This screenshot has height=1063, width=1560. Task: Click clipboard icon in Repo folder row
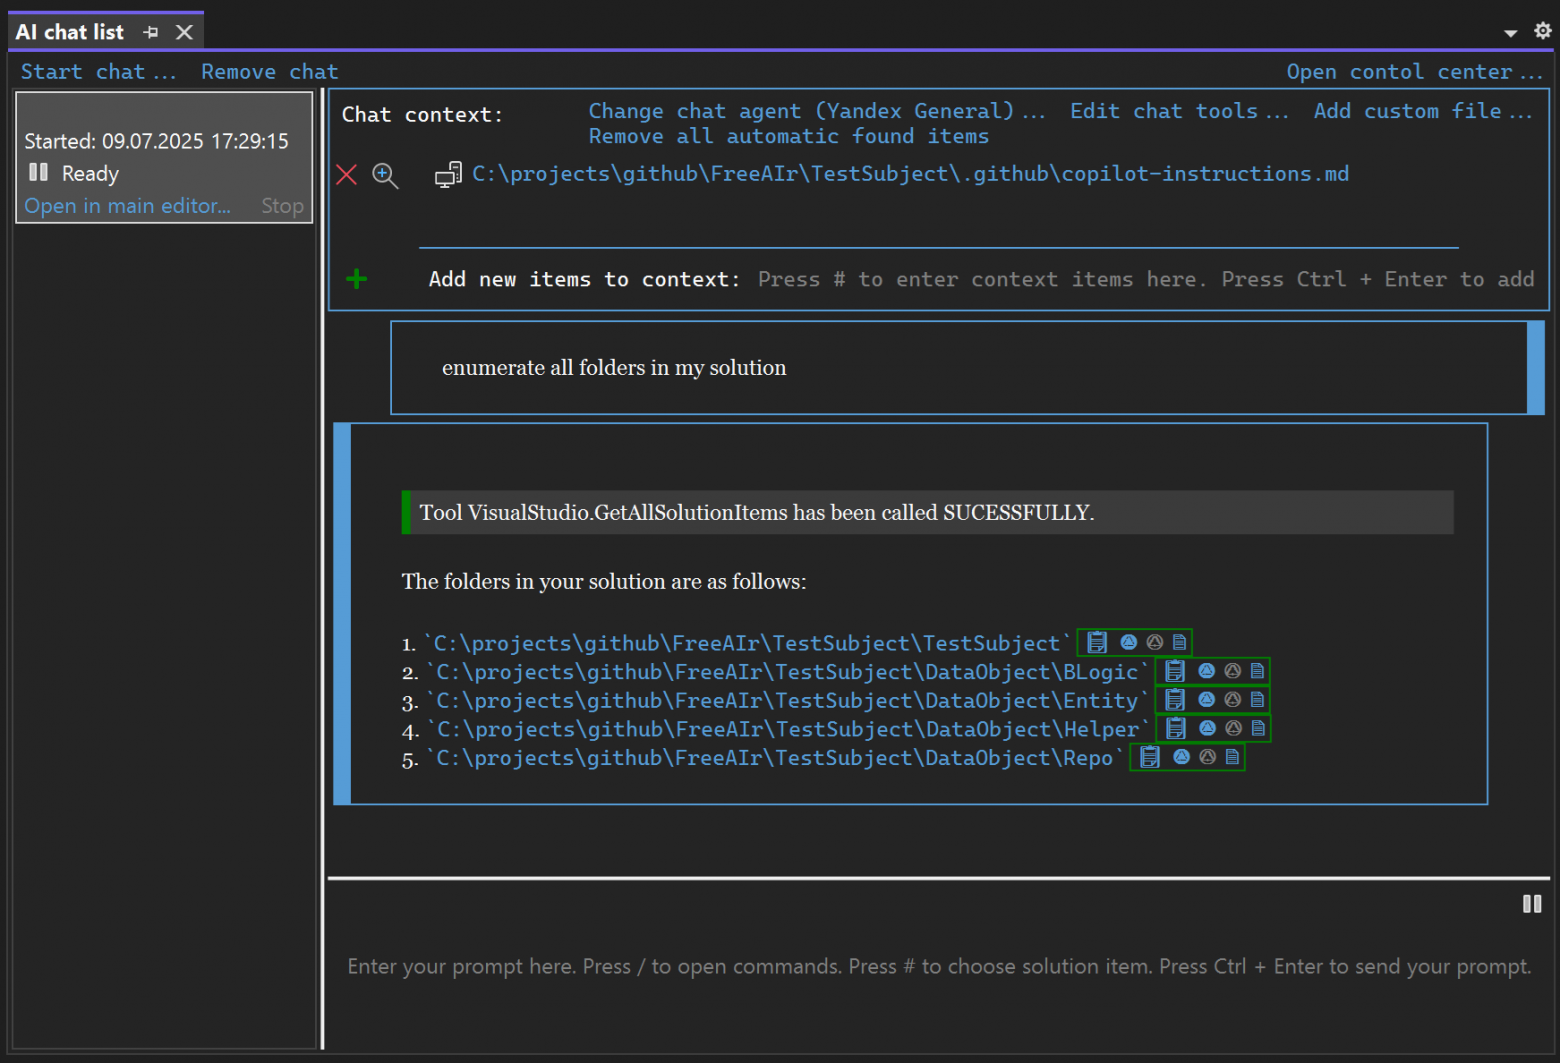pos(1150,758)
